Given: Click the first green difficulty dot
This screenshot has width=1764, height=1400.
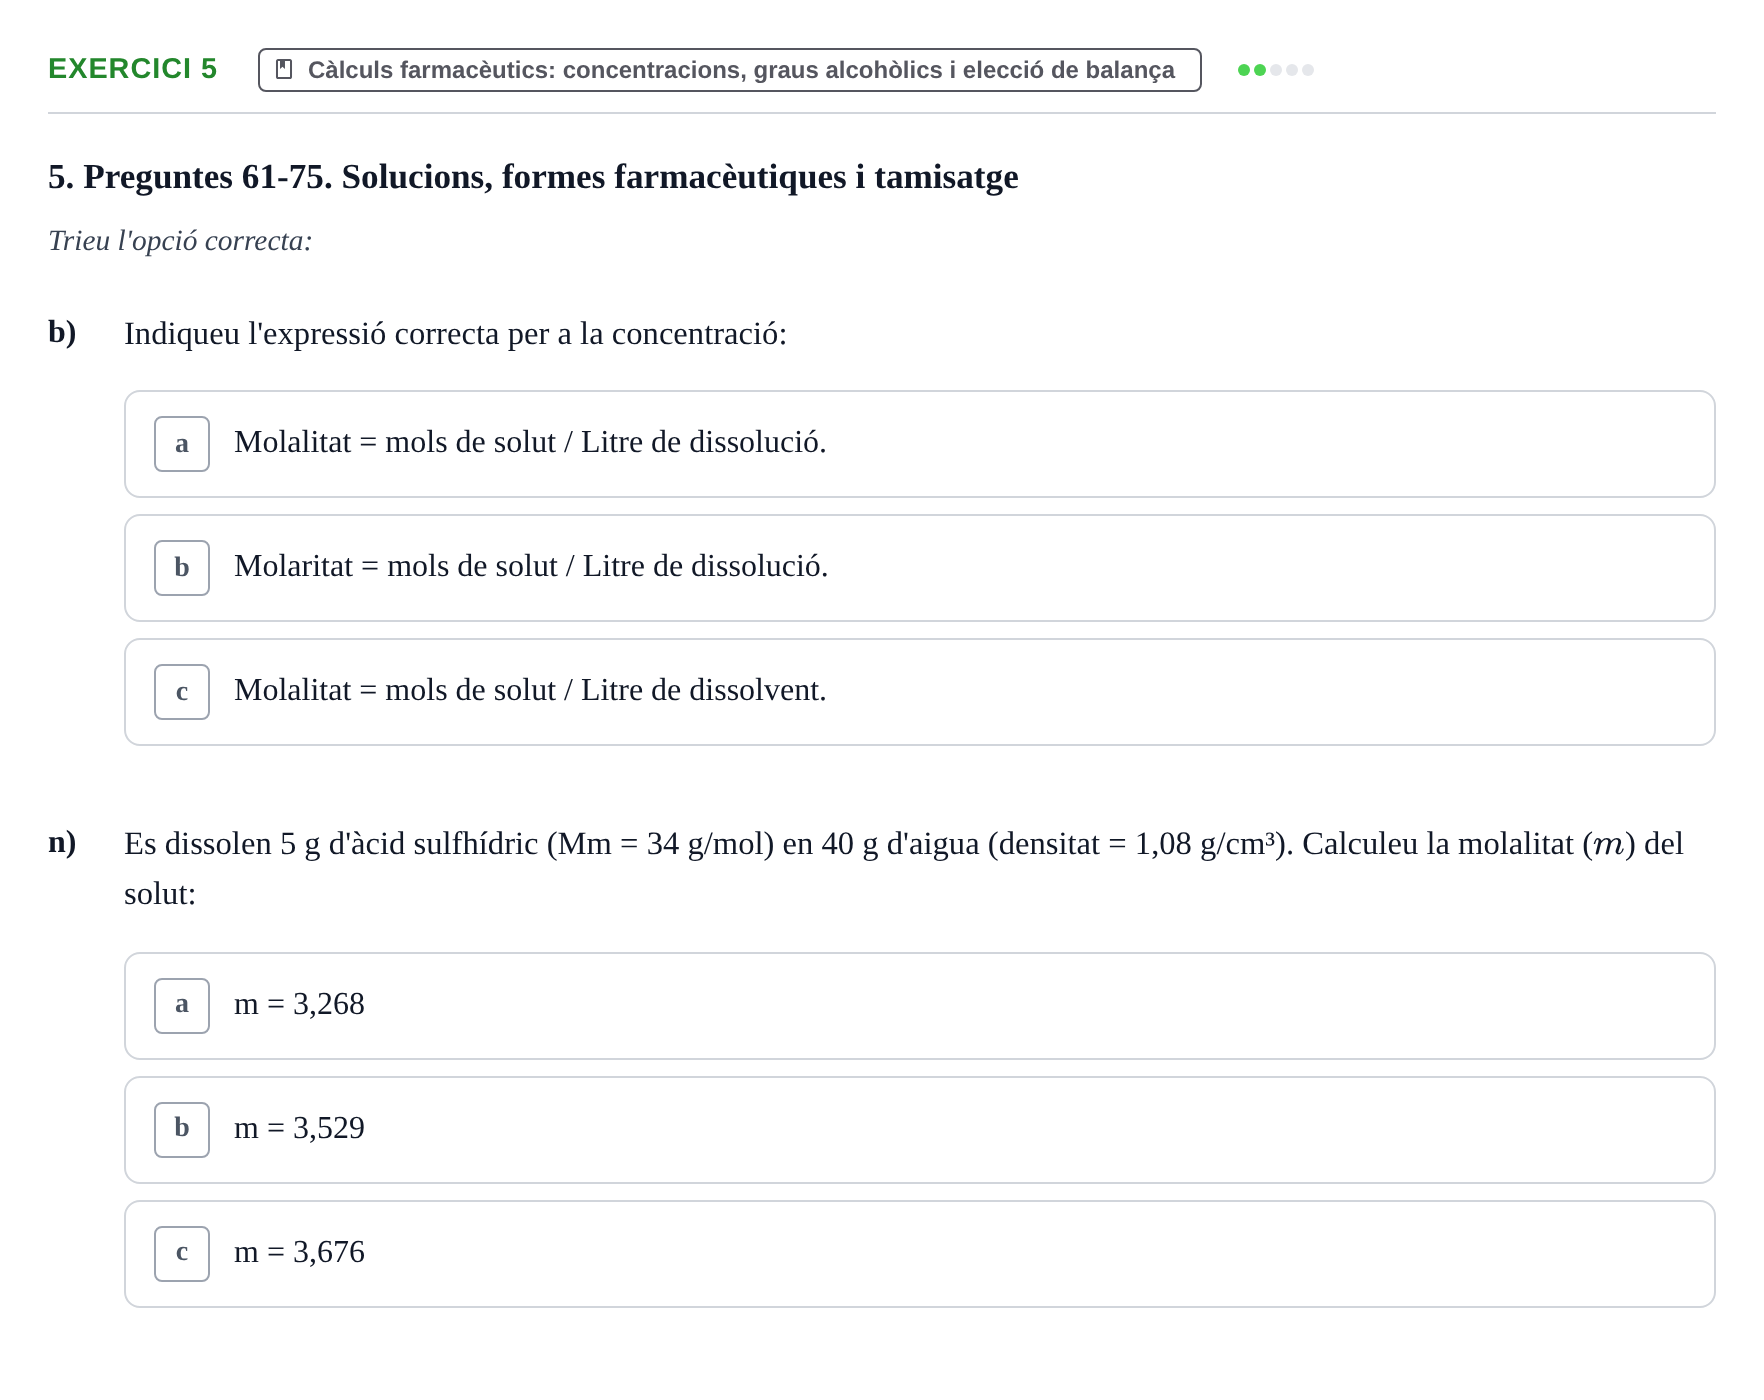Looking at the screenshot, I should coord(1244,70).
